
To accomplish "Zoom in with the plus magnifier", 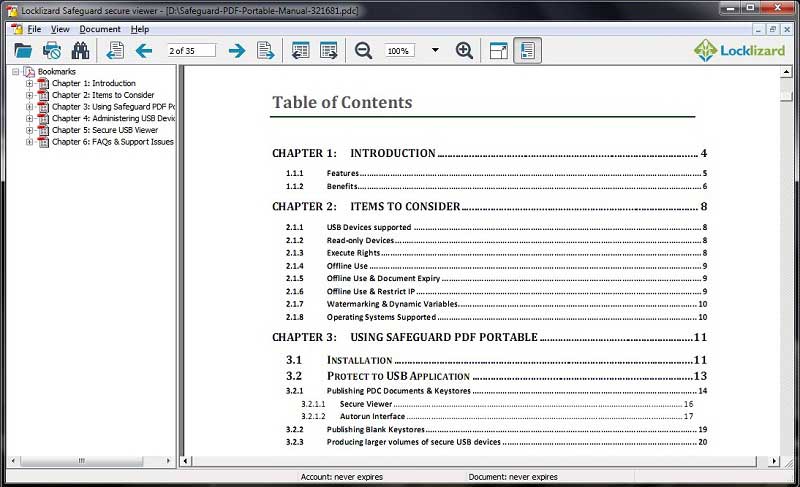I will (x=464, y=50).
